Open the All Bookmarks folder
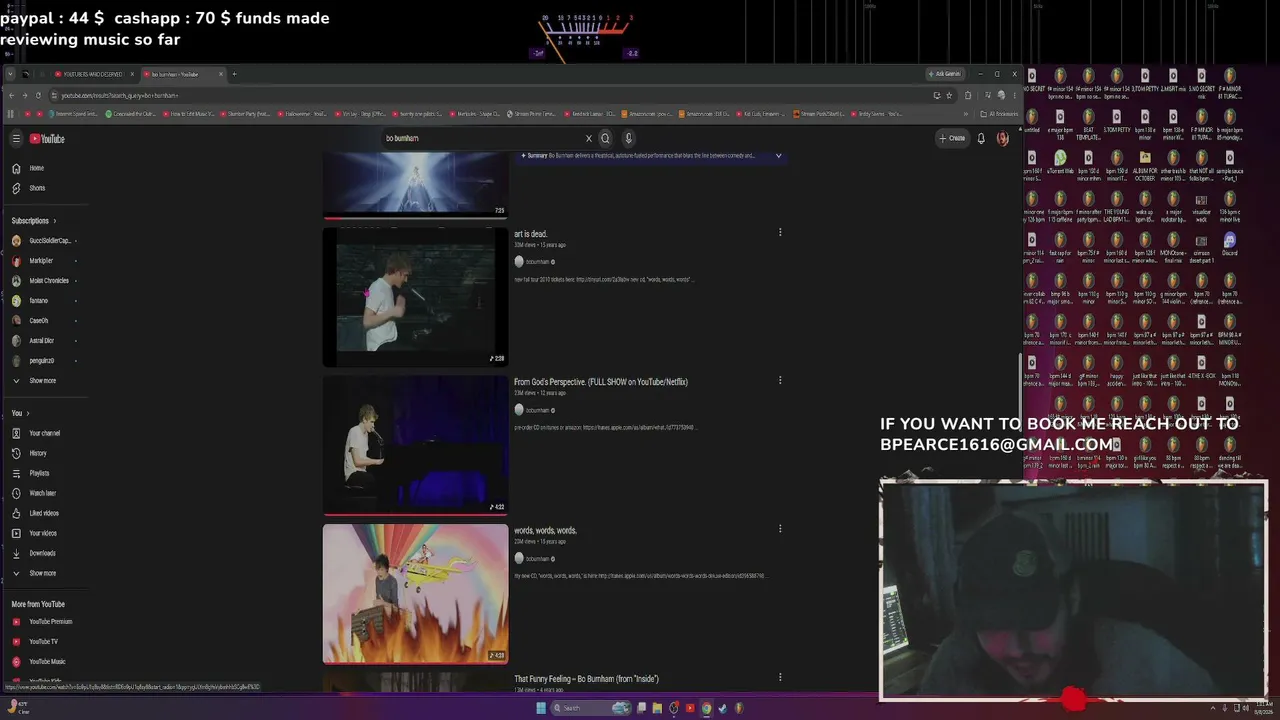The width and height of the screenshot is (1280, 720). click(x=997, y=114)
